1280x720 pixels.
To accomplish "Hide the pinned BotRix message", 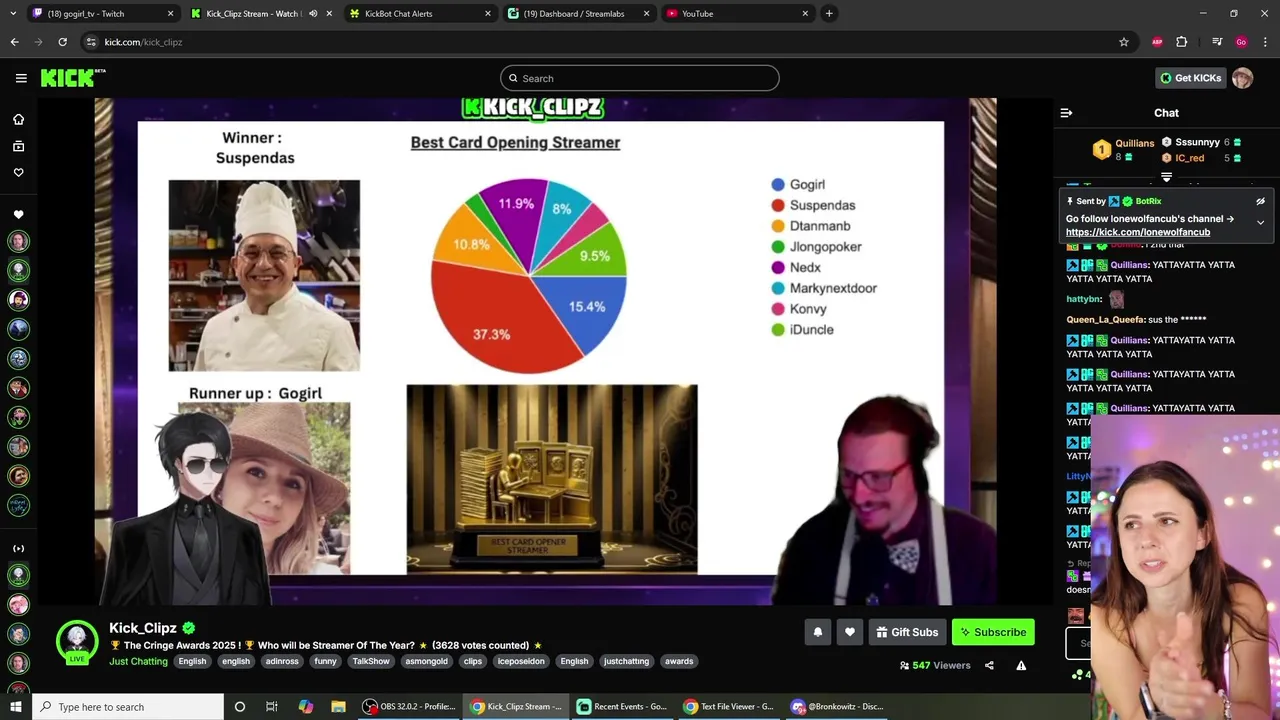I will (1260, 201).
